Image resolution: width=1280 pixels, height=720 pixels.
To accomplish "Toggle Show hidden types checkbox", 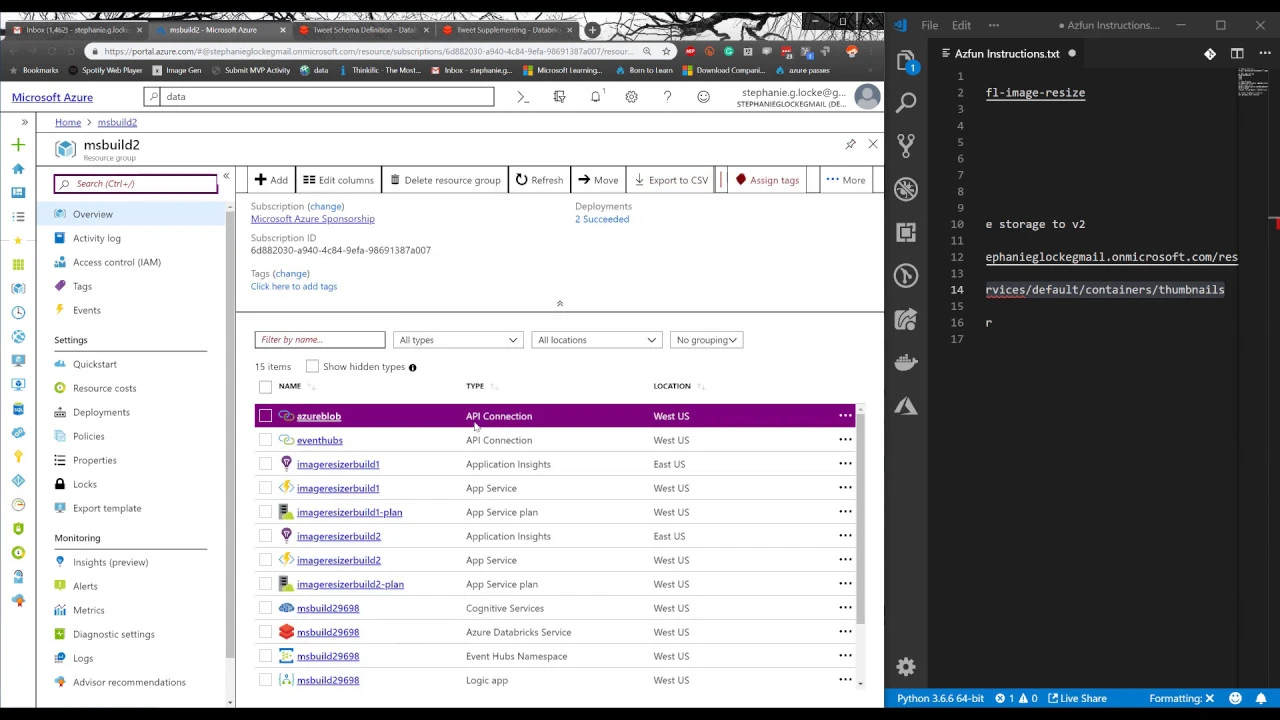I will pos(312,367).
